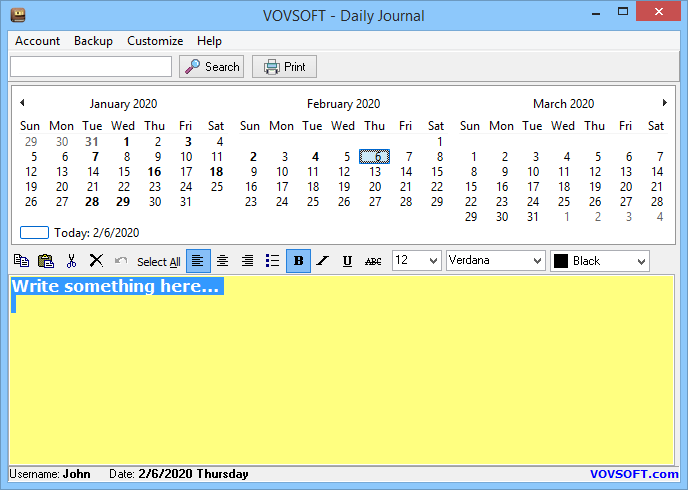The image size is (688, 490).
Task: Insert a bulleted list
Action: pyautogui.click(x=272, y=261)
